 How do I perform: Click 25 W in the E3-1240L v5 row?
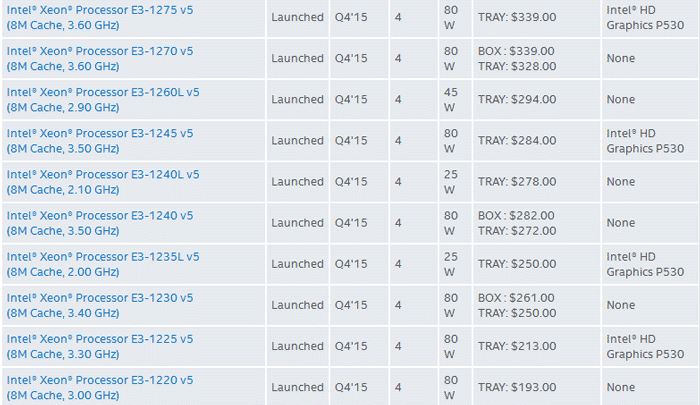pos(451,182)
